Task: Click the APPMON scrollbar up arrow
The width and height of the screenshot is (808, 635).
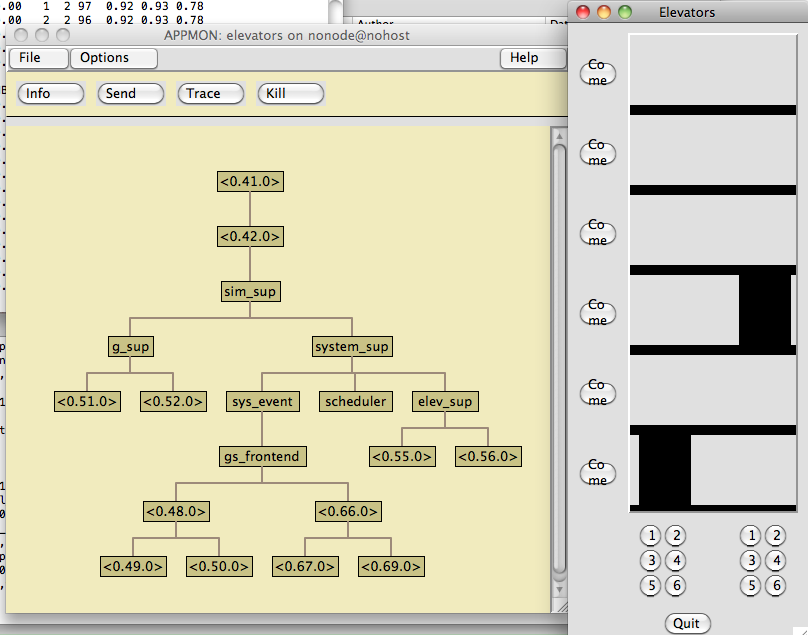Action: [559, 136]
